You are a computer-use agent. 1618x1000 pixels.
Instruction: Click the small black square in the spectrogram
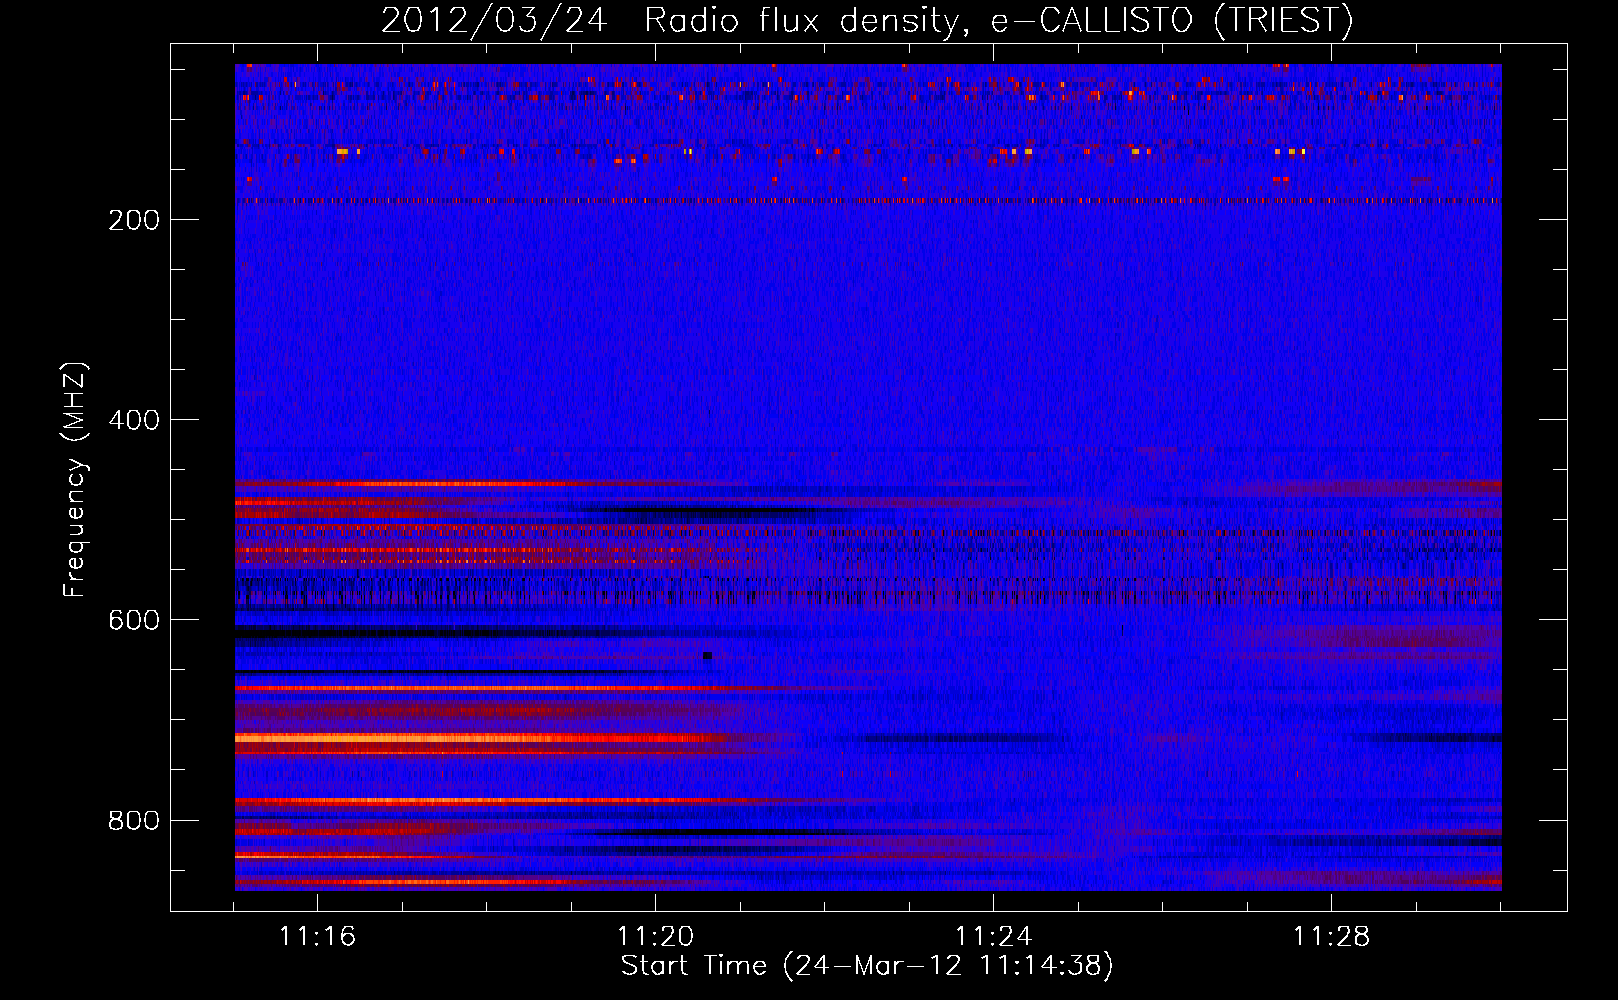click(x=707, y=656)
